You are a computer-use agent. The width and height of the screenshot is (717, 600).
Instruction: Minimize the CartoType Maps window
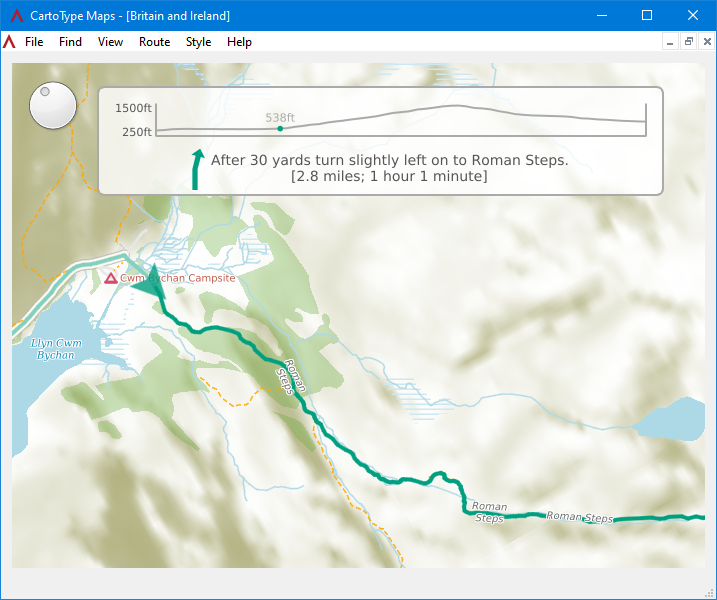tap(602, 16)
